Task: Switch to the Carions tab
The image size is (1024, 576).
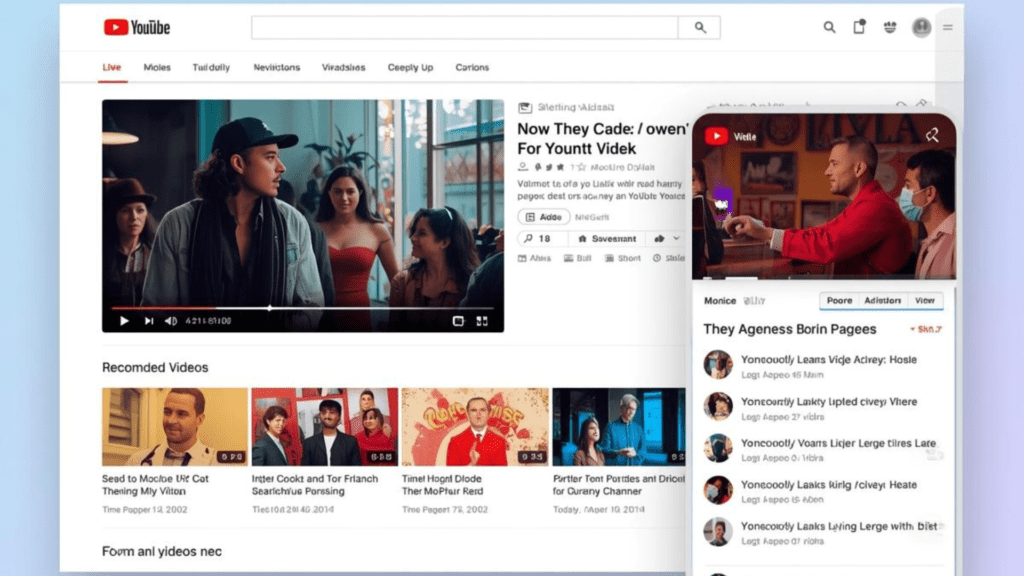Action: (471, 67)
